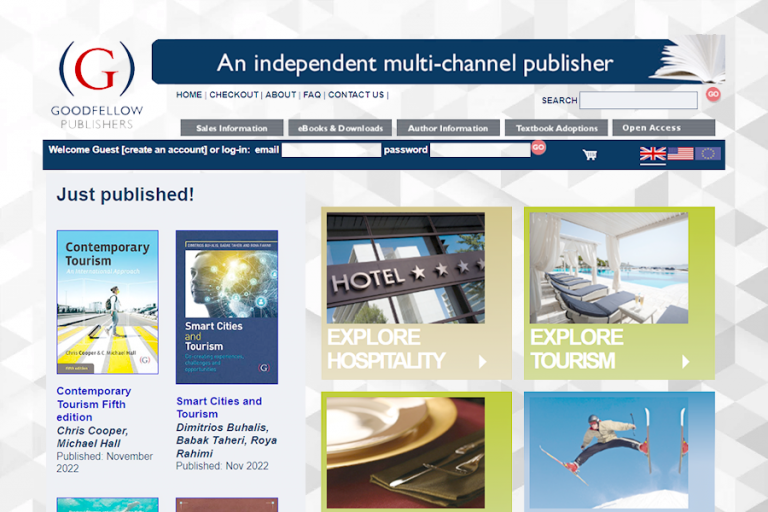
Task: Click the Explore Hospitality arrow
Action: (x=483, y=362)
